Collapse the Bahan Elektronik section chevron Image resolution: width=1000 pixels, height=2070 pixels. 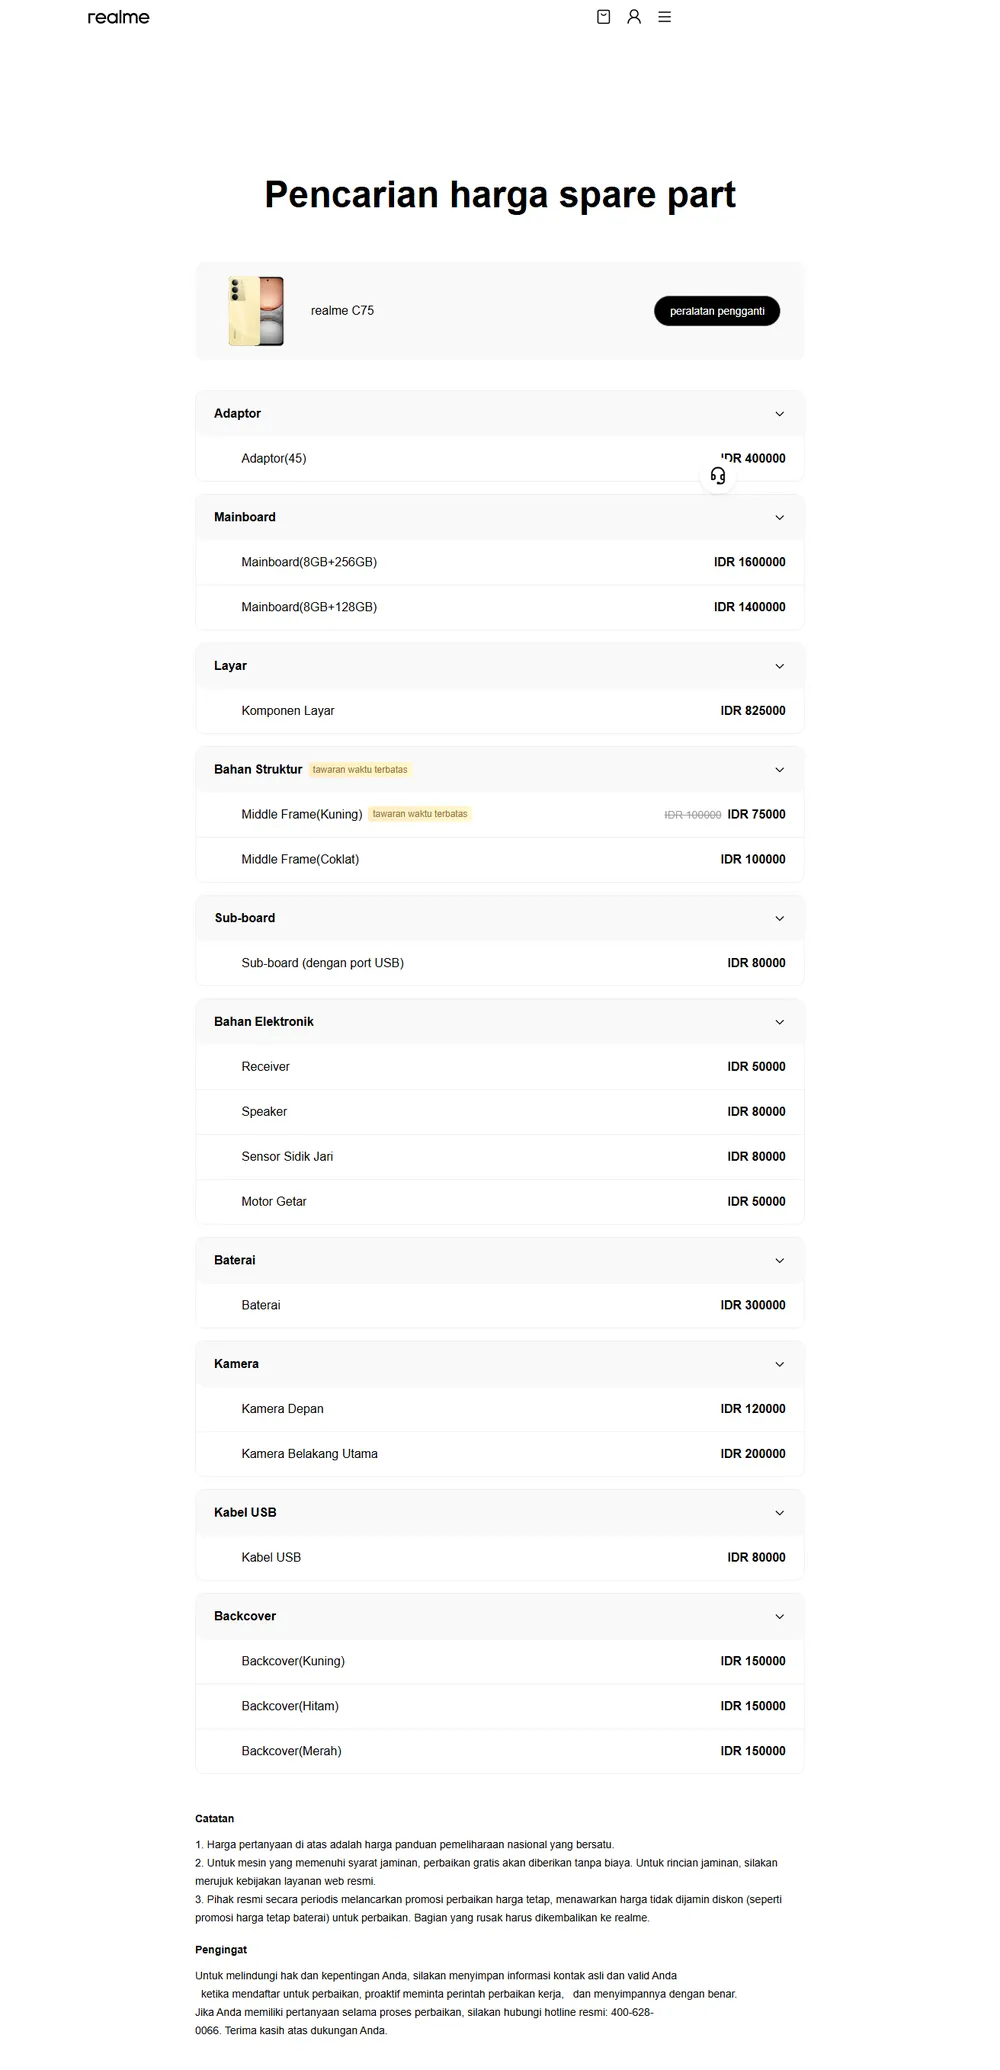pyautogui.click(x=780, y=1022)
